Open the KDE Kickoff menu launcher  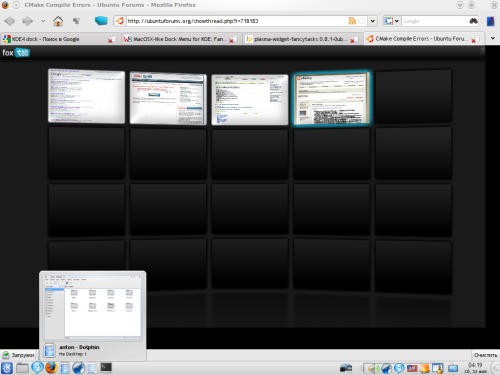tap(7, 368)
